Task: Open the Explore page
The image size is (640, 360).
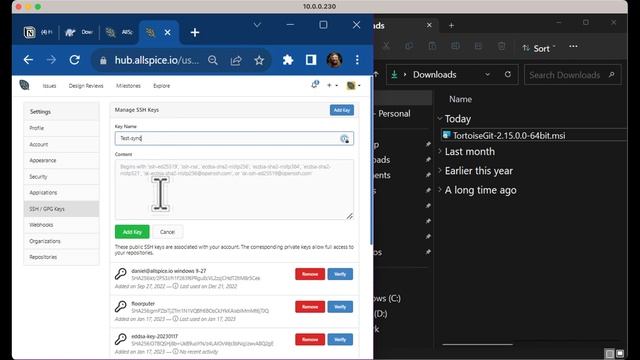Action: [161, 86]
